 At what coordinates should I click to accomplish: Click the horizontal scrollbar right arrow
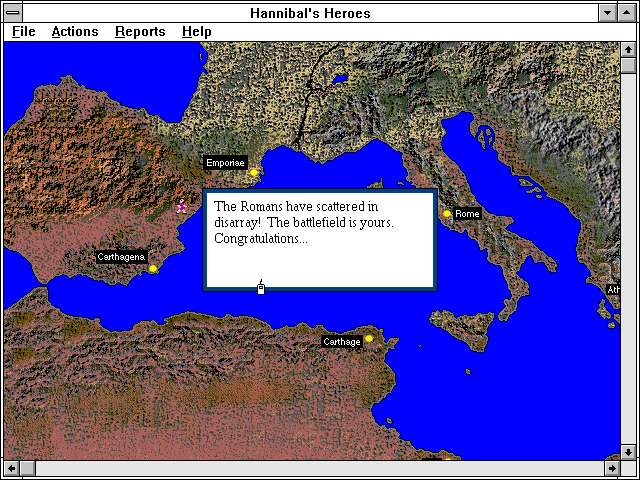[x=612, y=468]
